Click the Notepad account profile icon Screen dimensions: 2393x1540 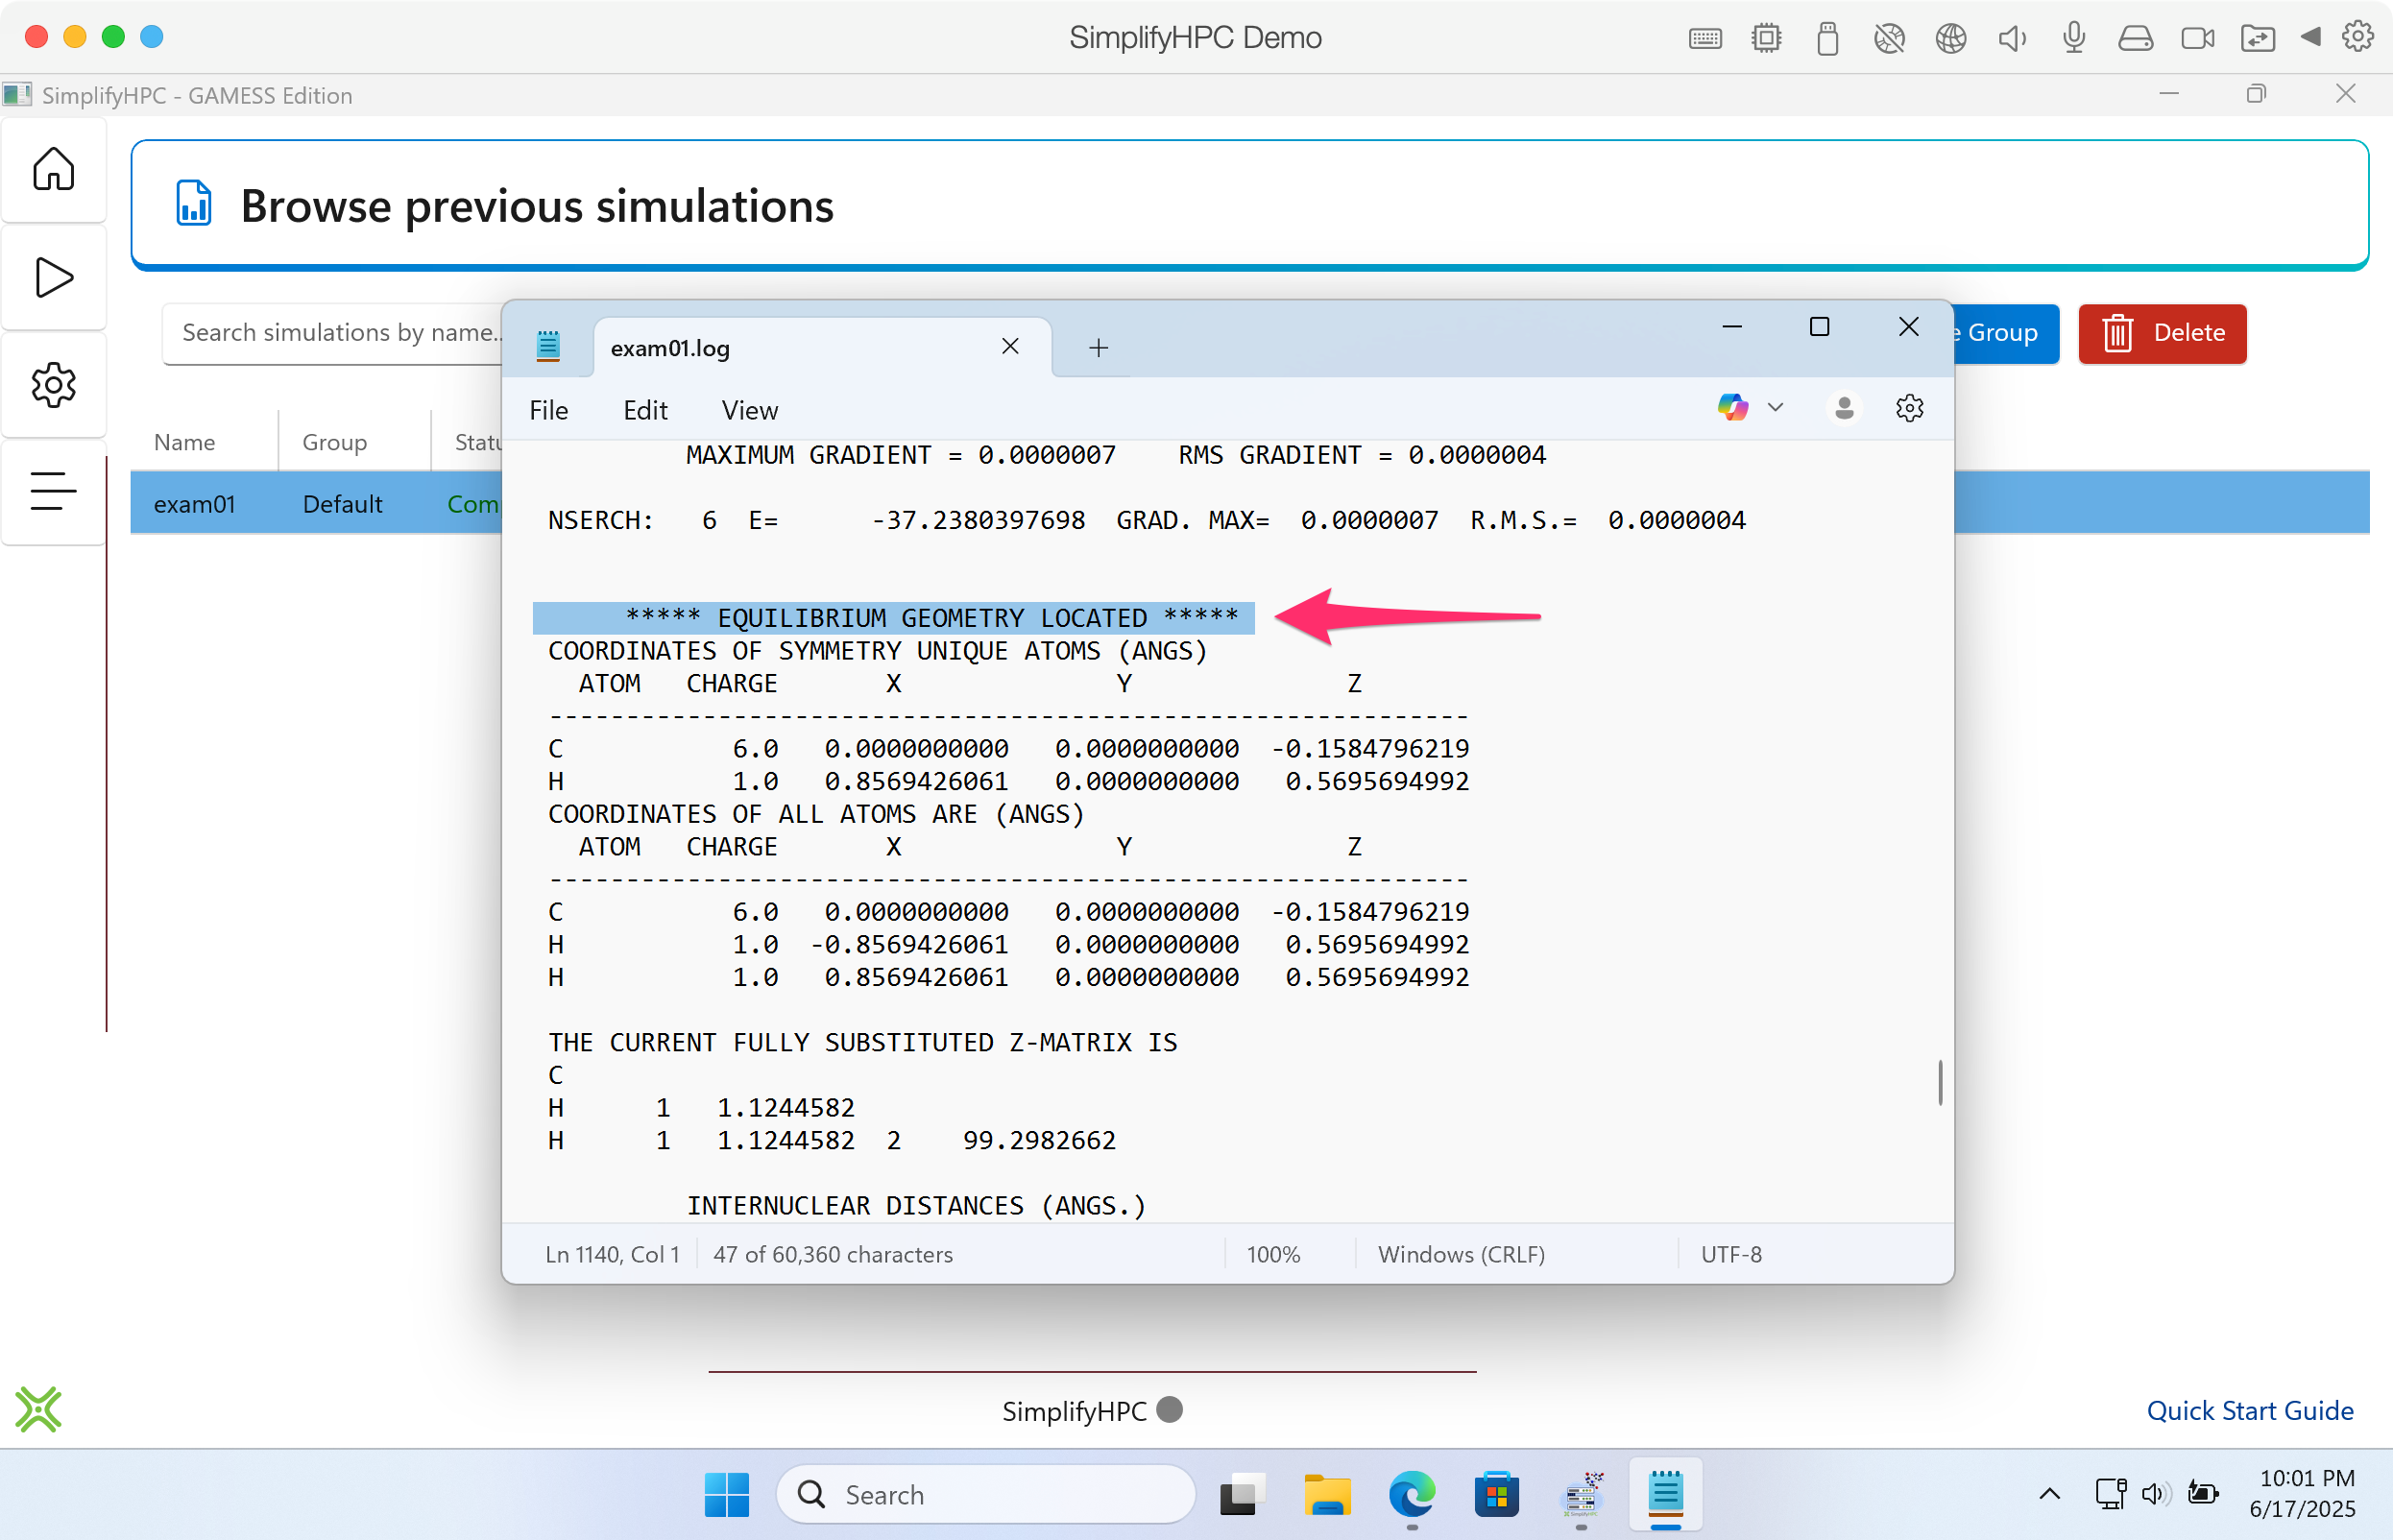1844,408
